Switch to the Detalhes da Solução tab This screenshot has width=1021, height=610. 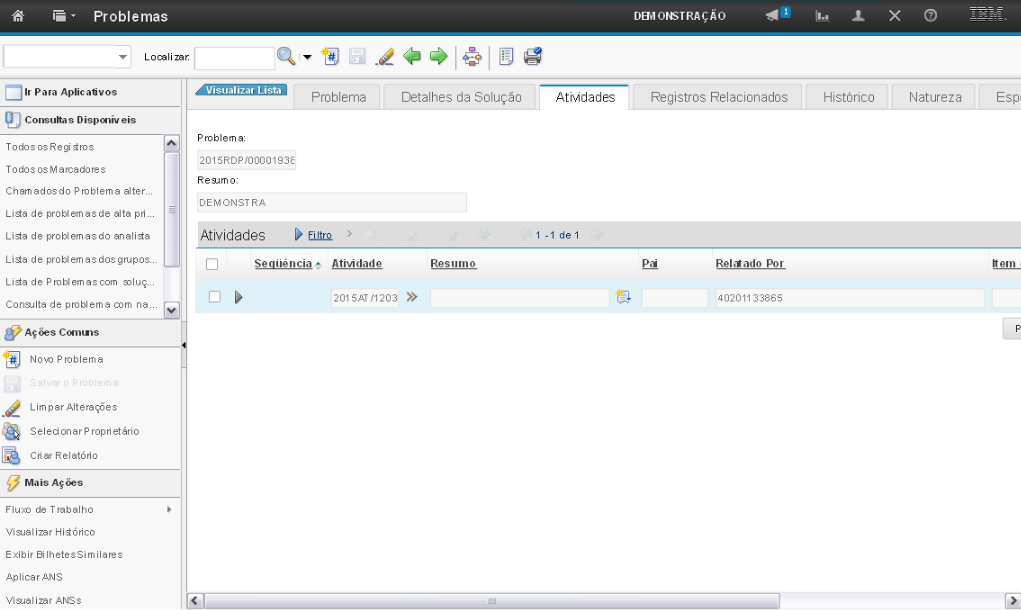point(461,97)
